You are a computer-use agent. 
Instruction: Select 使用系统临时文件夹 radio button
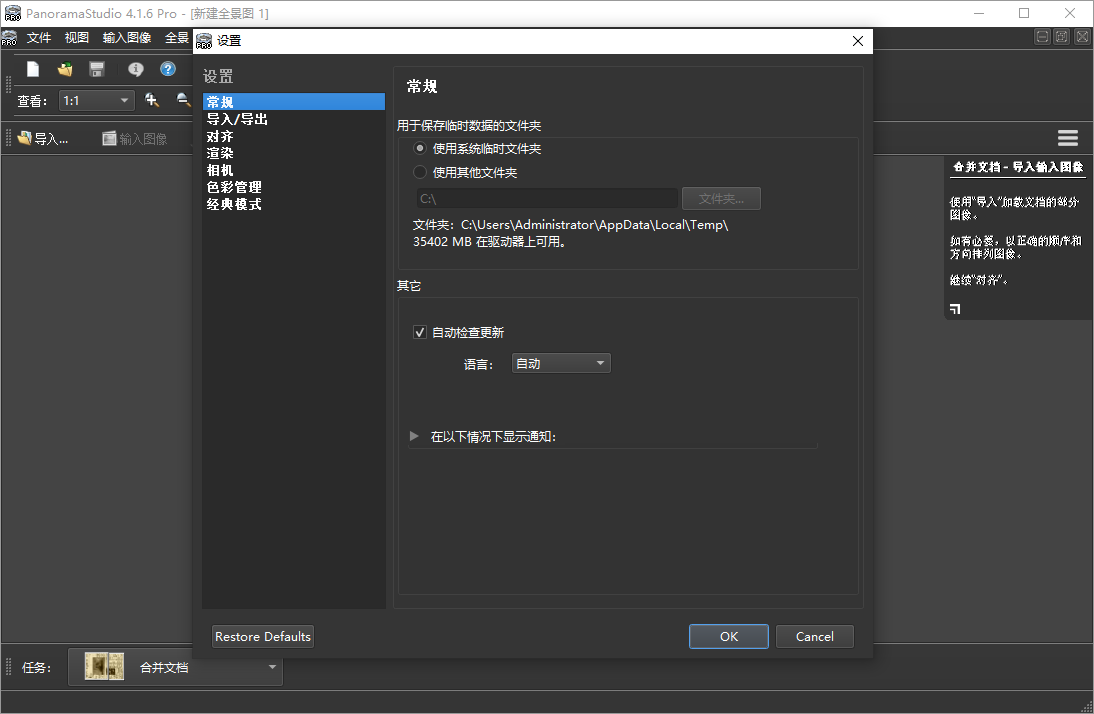click(420, 149)
